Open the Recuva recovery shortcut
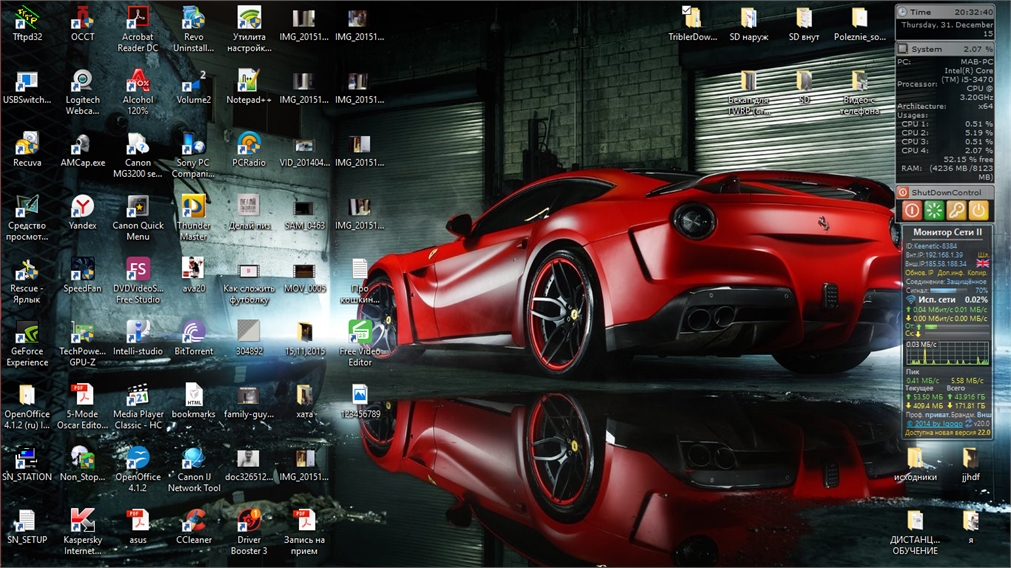The width and height of the screenshot is (1011, 568). (x=27, y=145)
